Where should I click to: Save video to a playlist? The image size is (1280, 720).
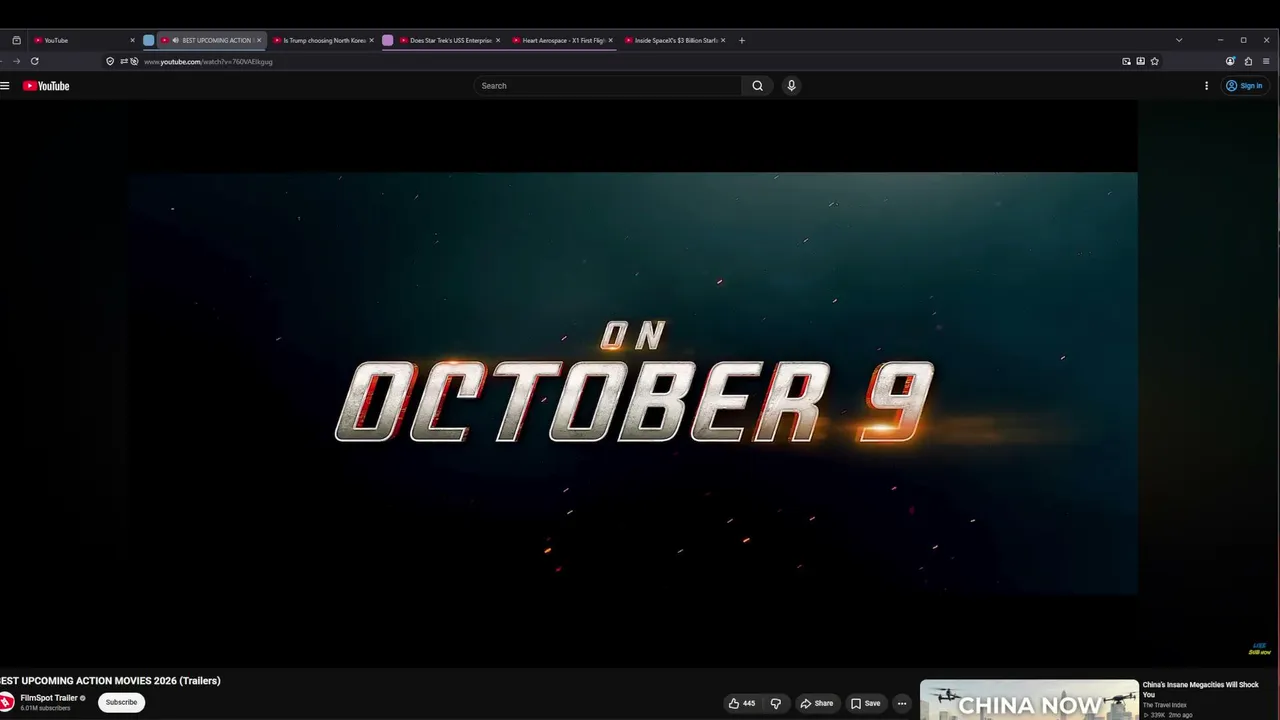865,703
